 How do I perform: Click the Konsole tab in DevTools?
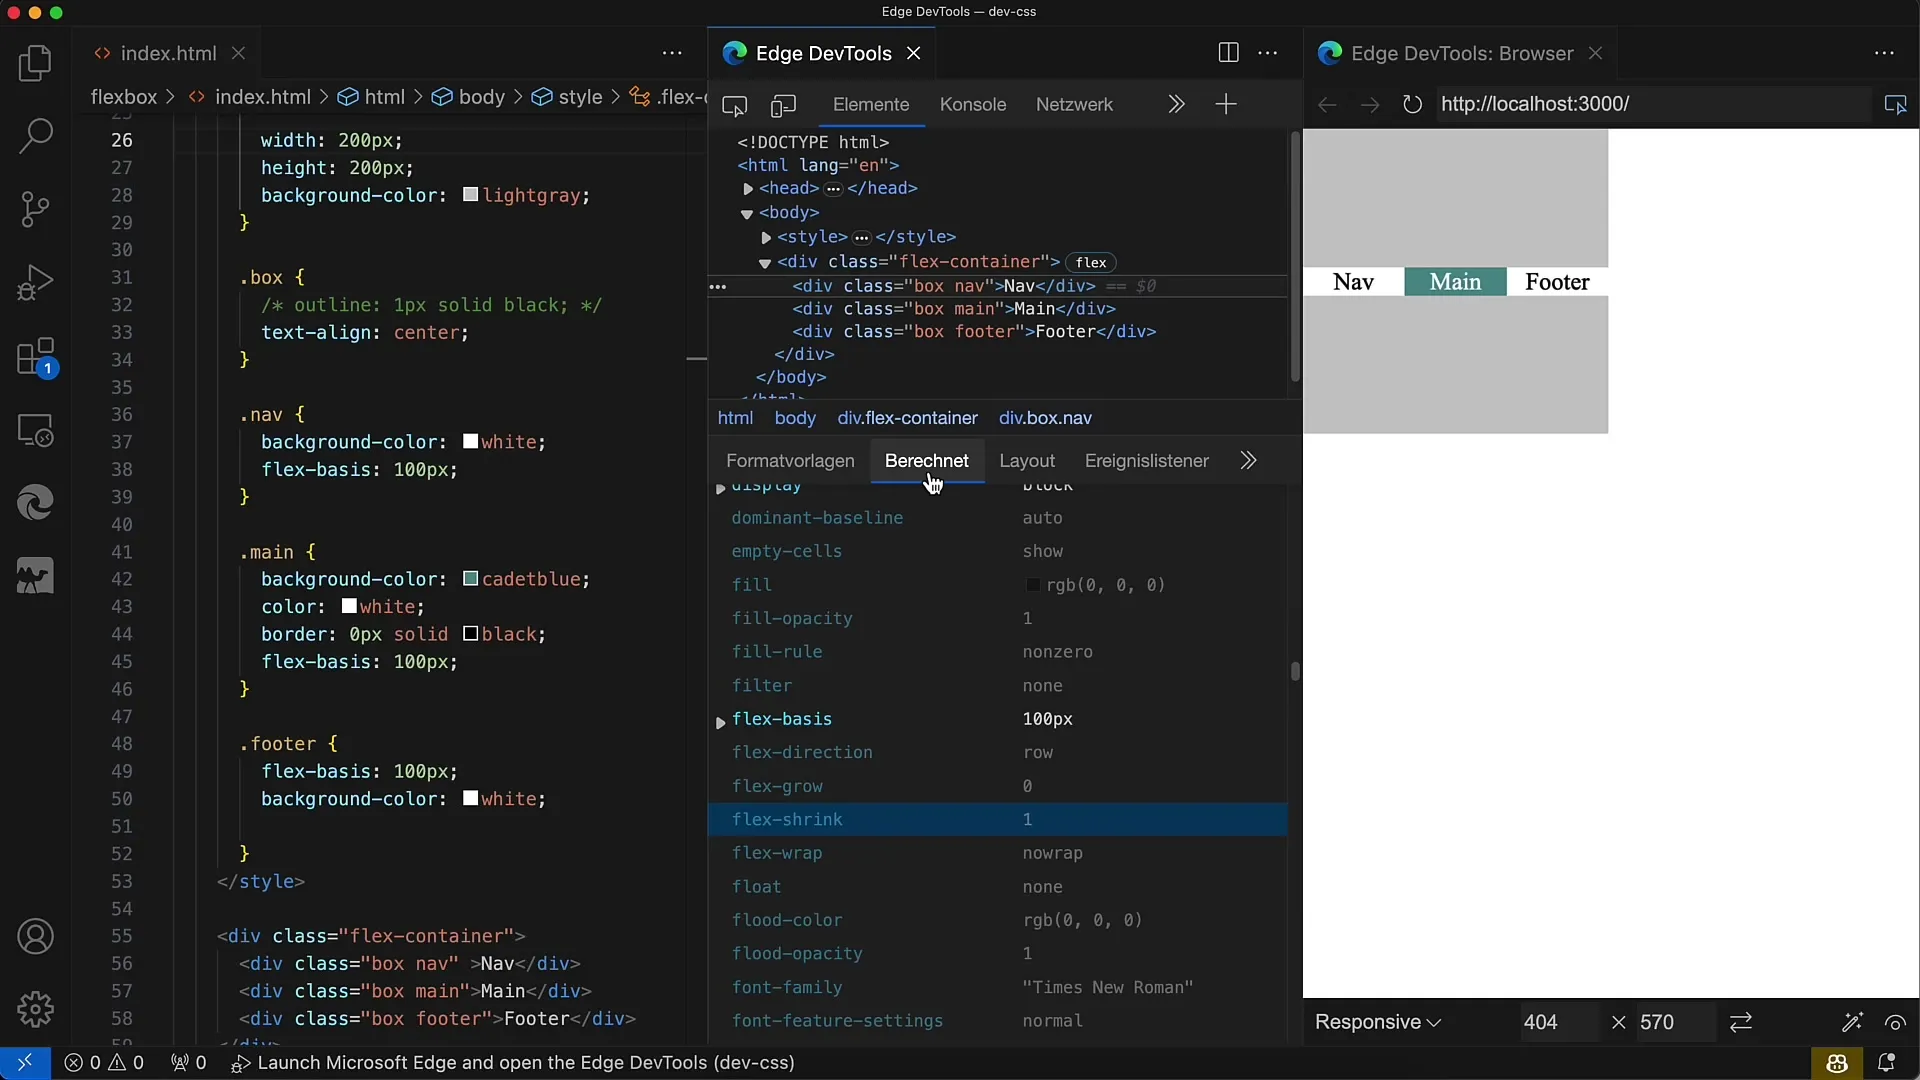(x=972, y=104)
